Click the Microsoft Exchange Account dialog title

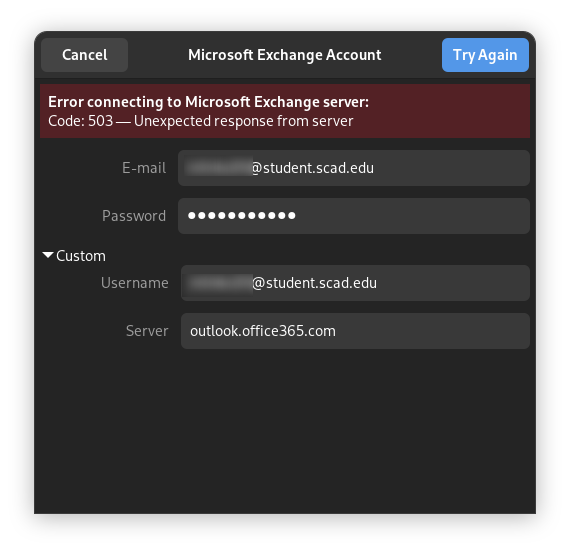[285, 55]
